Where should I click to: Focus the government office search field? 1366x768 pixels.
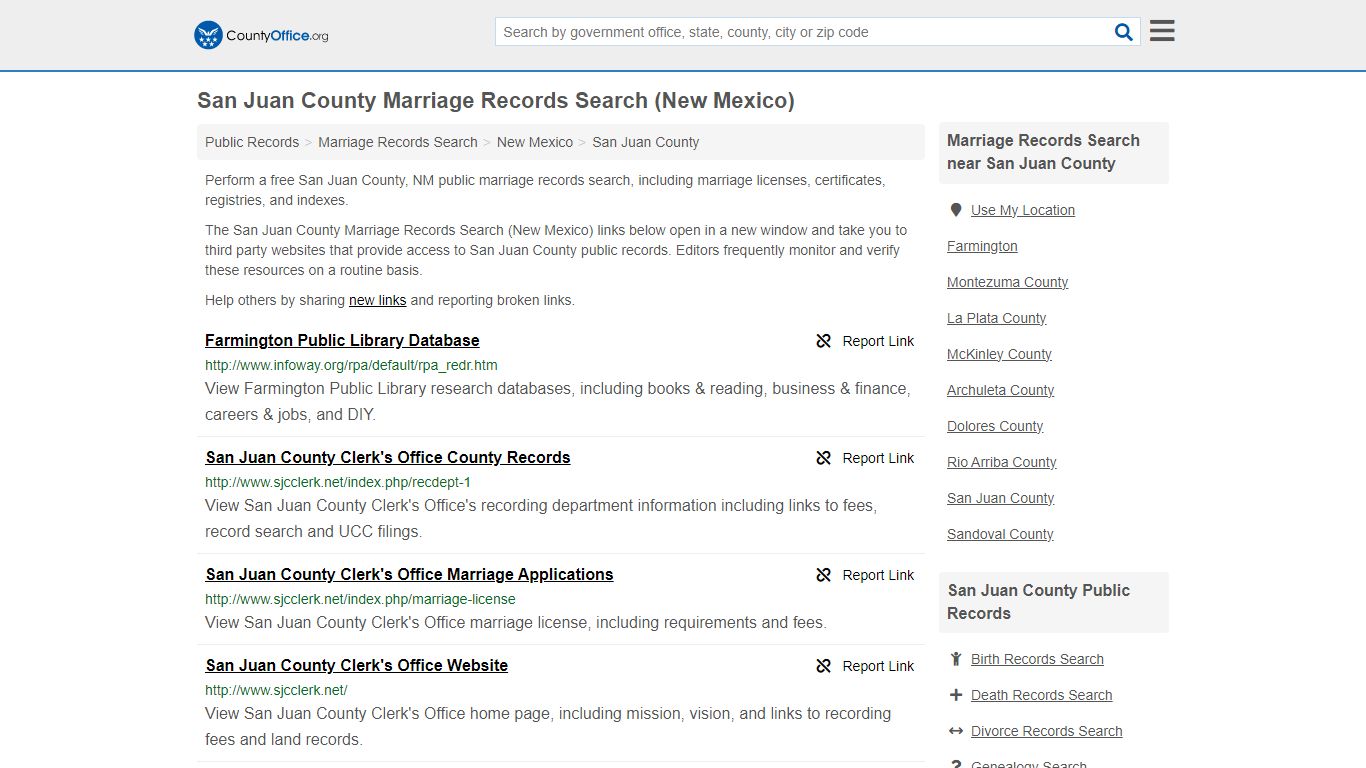[x=803, y=32]
